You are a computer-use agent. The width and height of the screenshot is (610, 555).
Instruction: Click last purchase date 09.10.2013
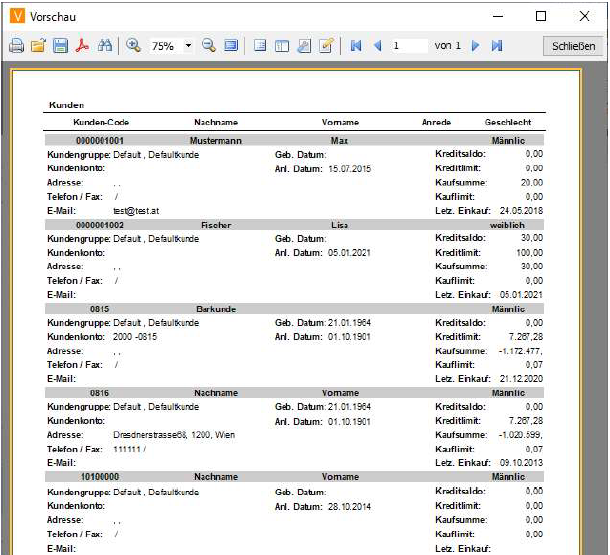click(x=521, y=463)
